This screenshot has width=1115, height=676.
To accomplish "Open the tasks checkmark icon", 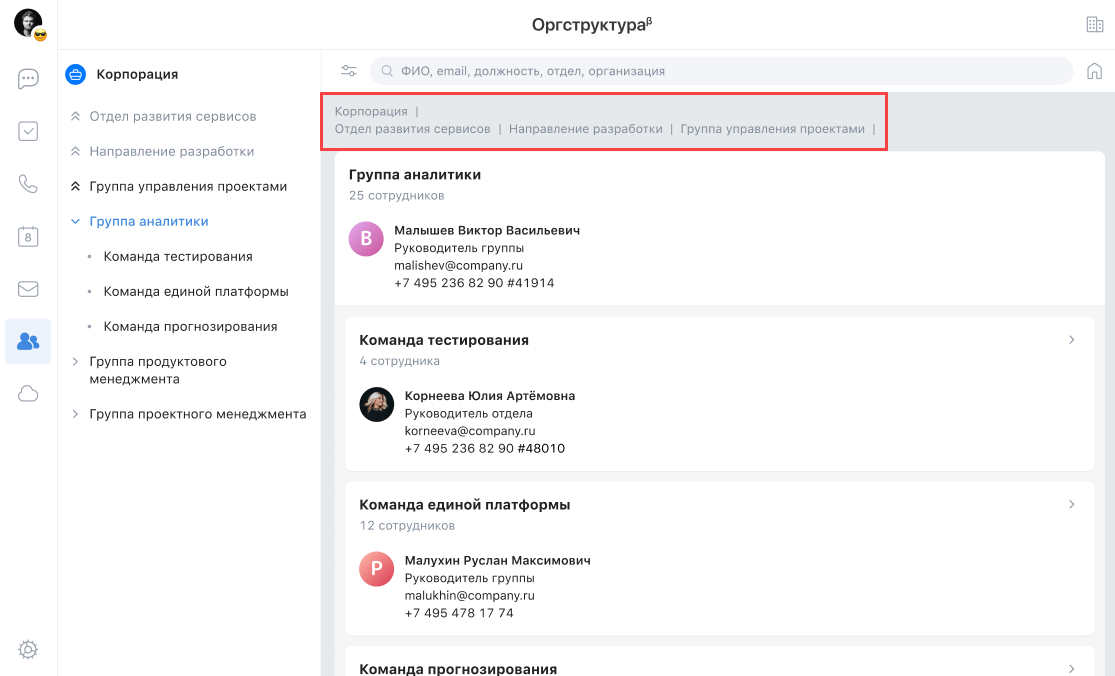I will pyautogui.click(x=28, y=131).
